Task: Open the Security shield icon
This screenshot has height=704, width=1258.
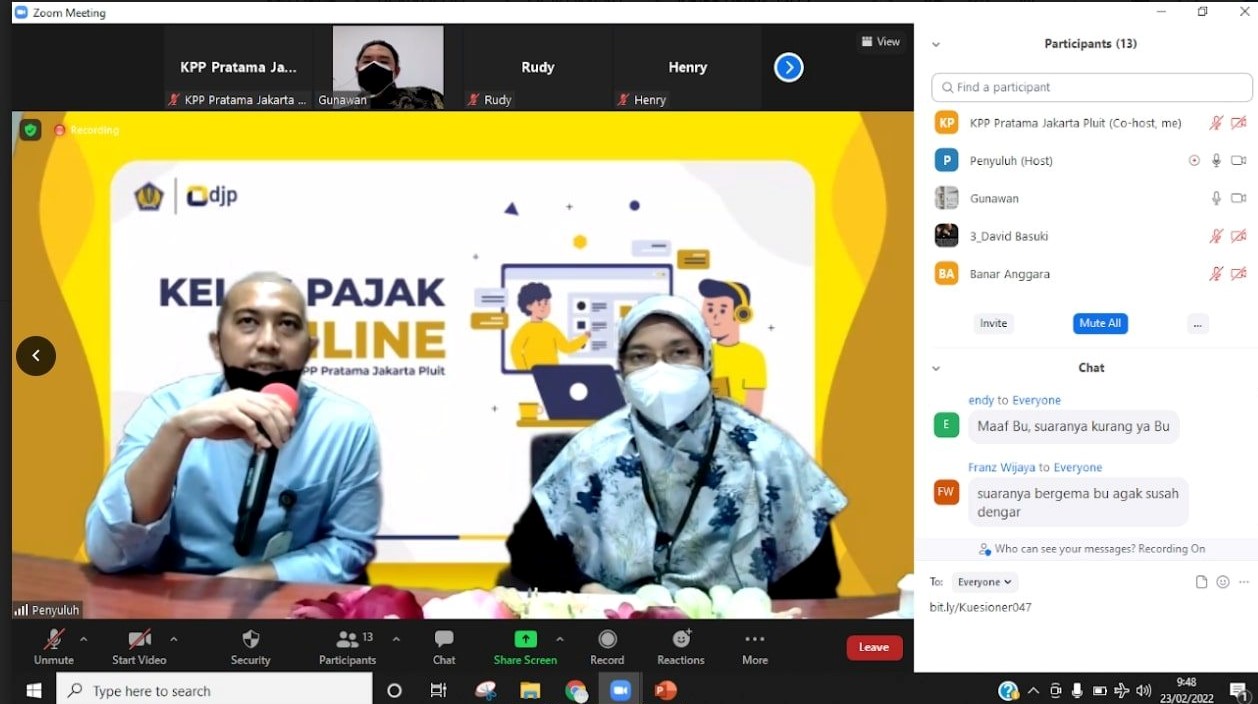Action: click(x=250, y=640)
